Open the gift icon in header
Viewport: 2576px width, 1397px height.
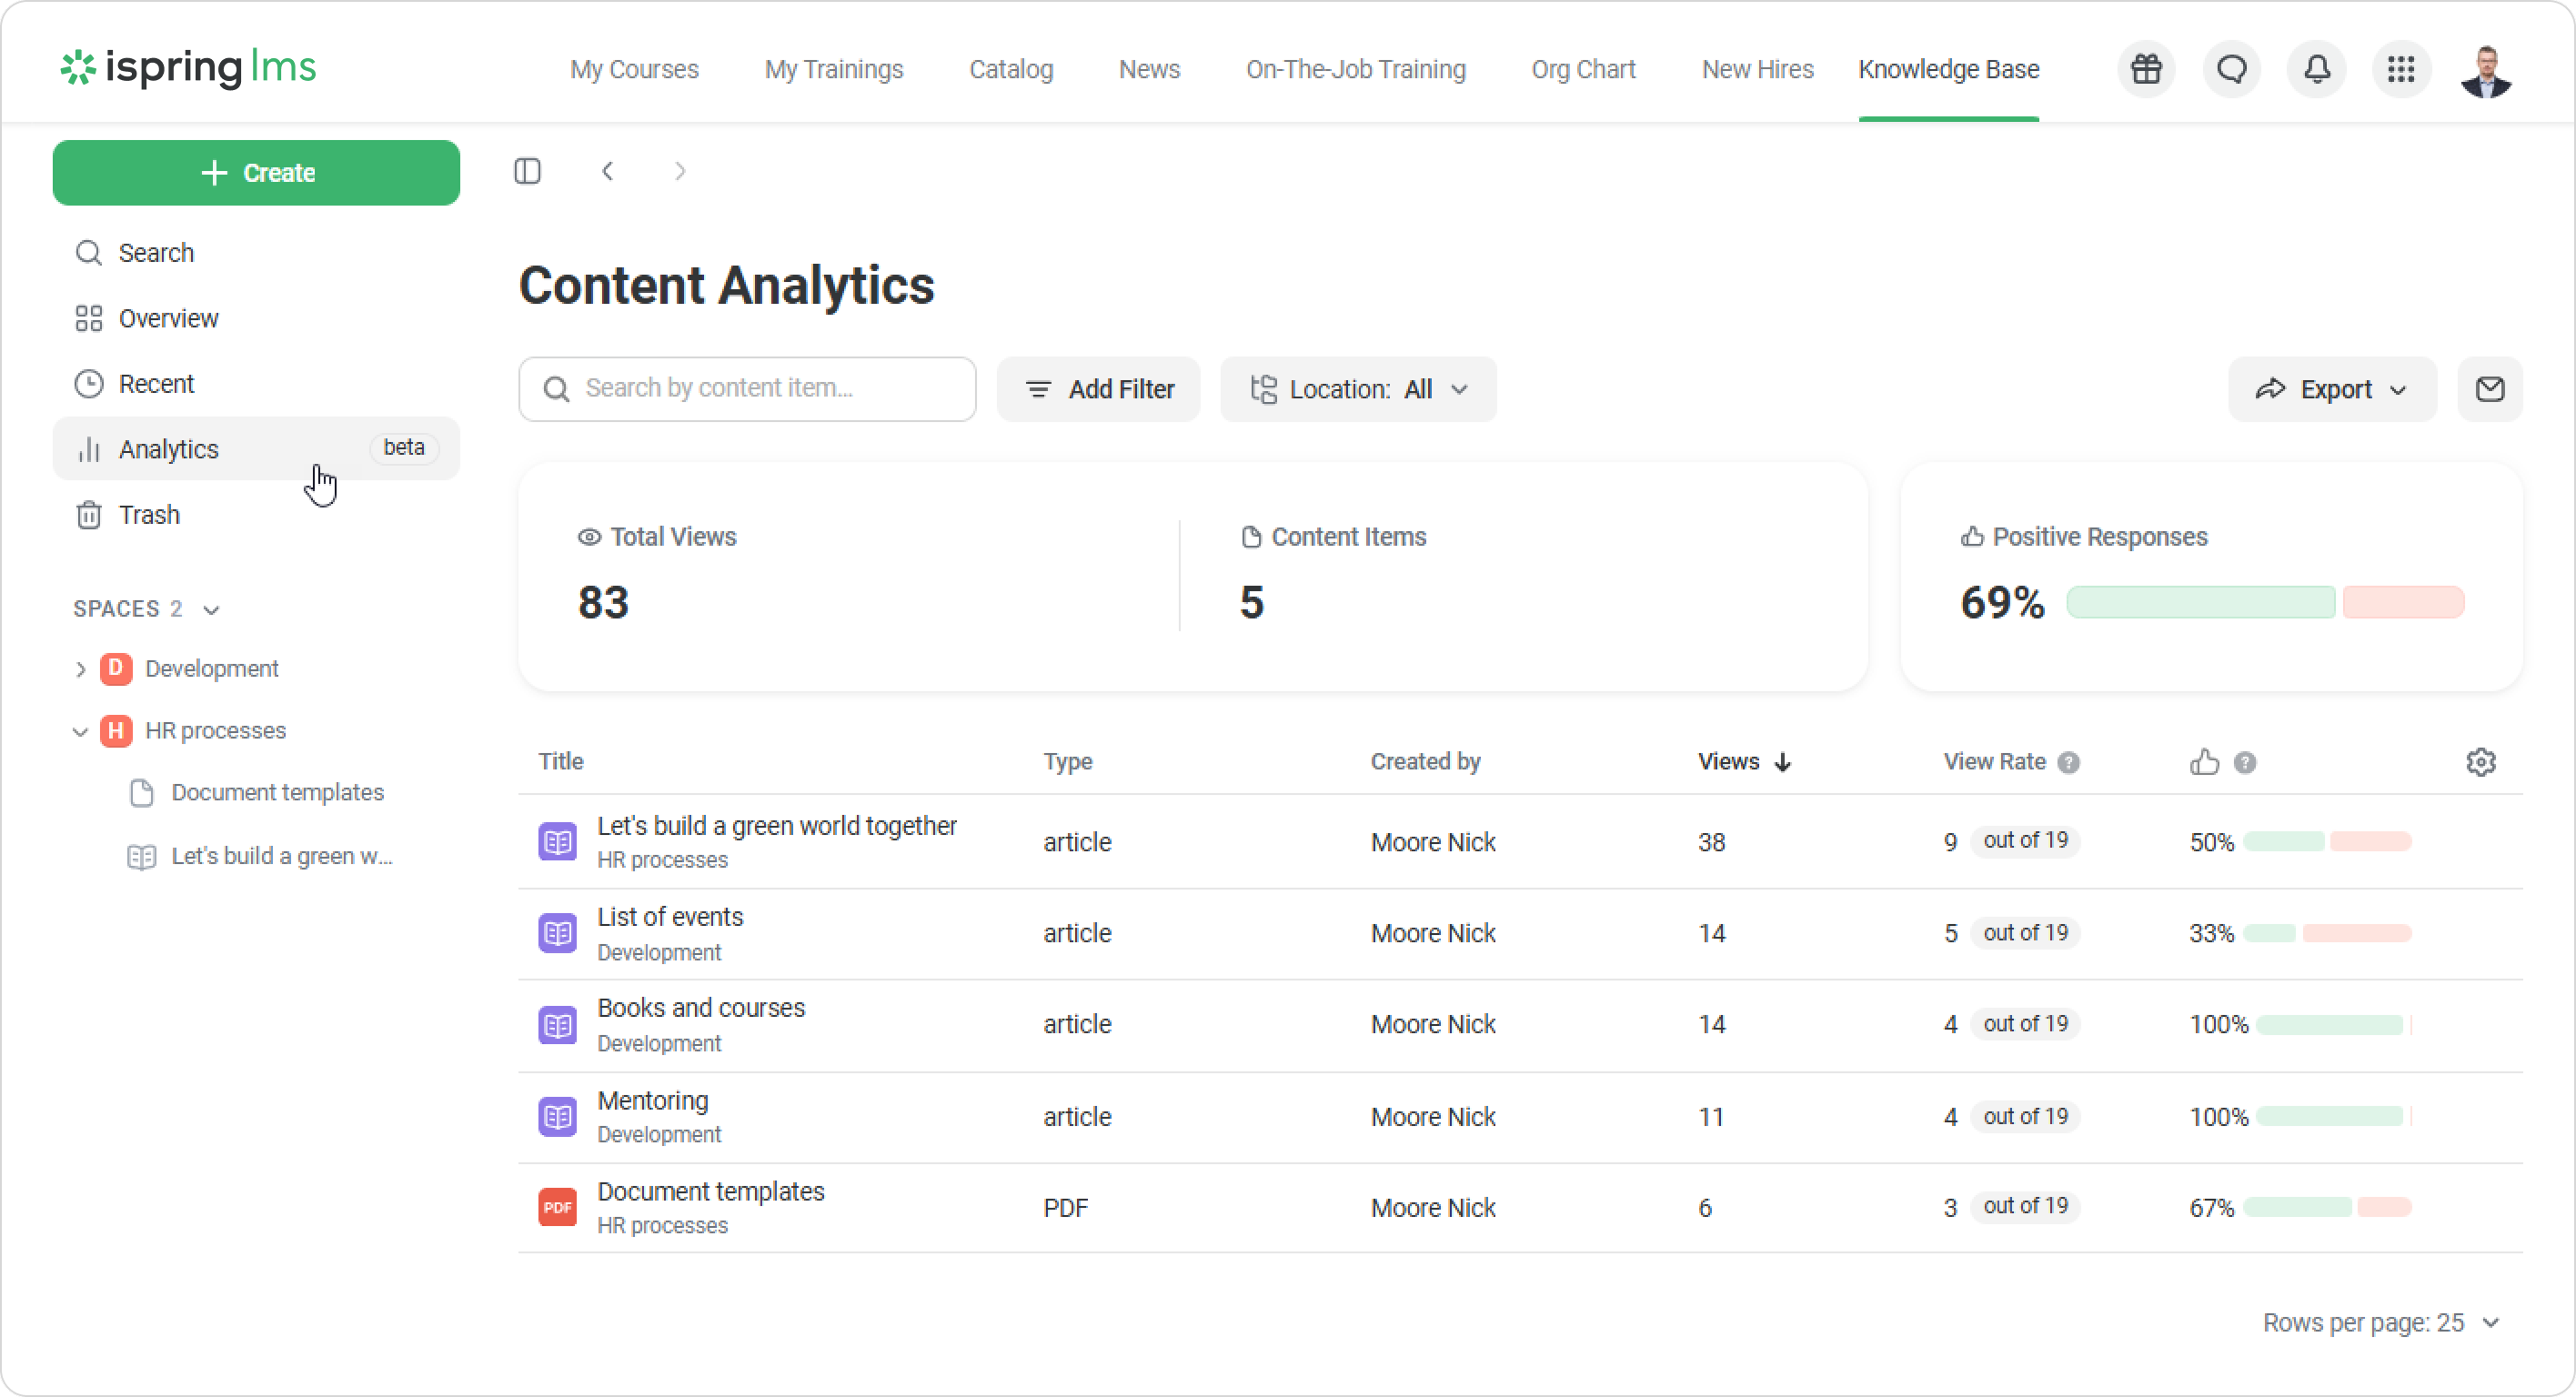coord(2146,69)
